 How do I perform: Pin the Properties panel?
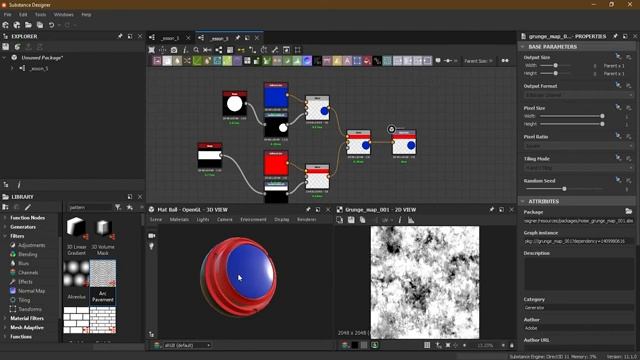(x=615, y=36)
